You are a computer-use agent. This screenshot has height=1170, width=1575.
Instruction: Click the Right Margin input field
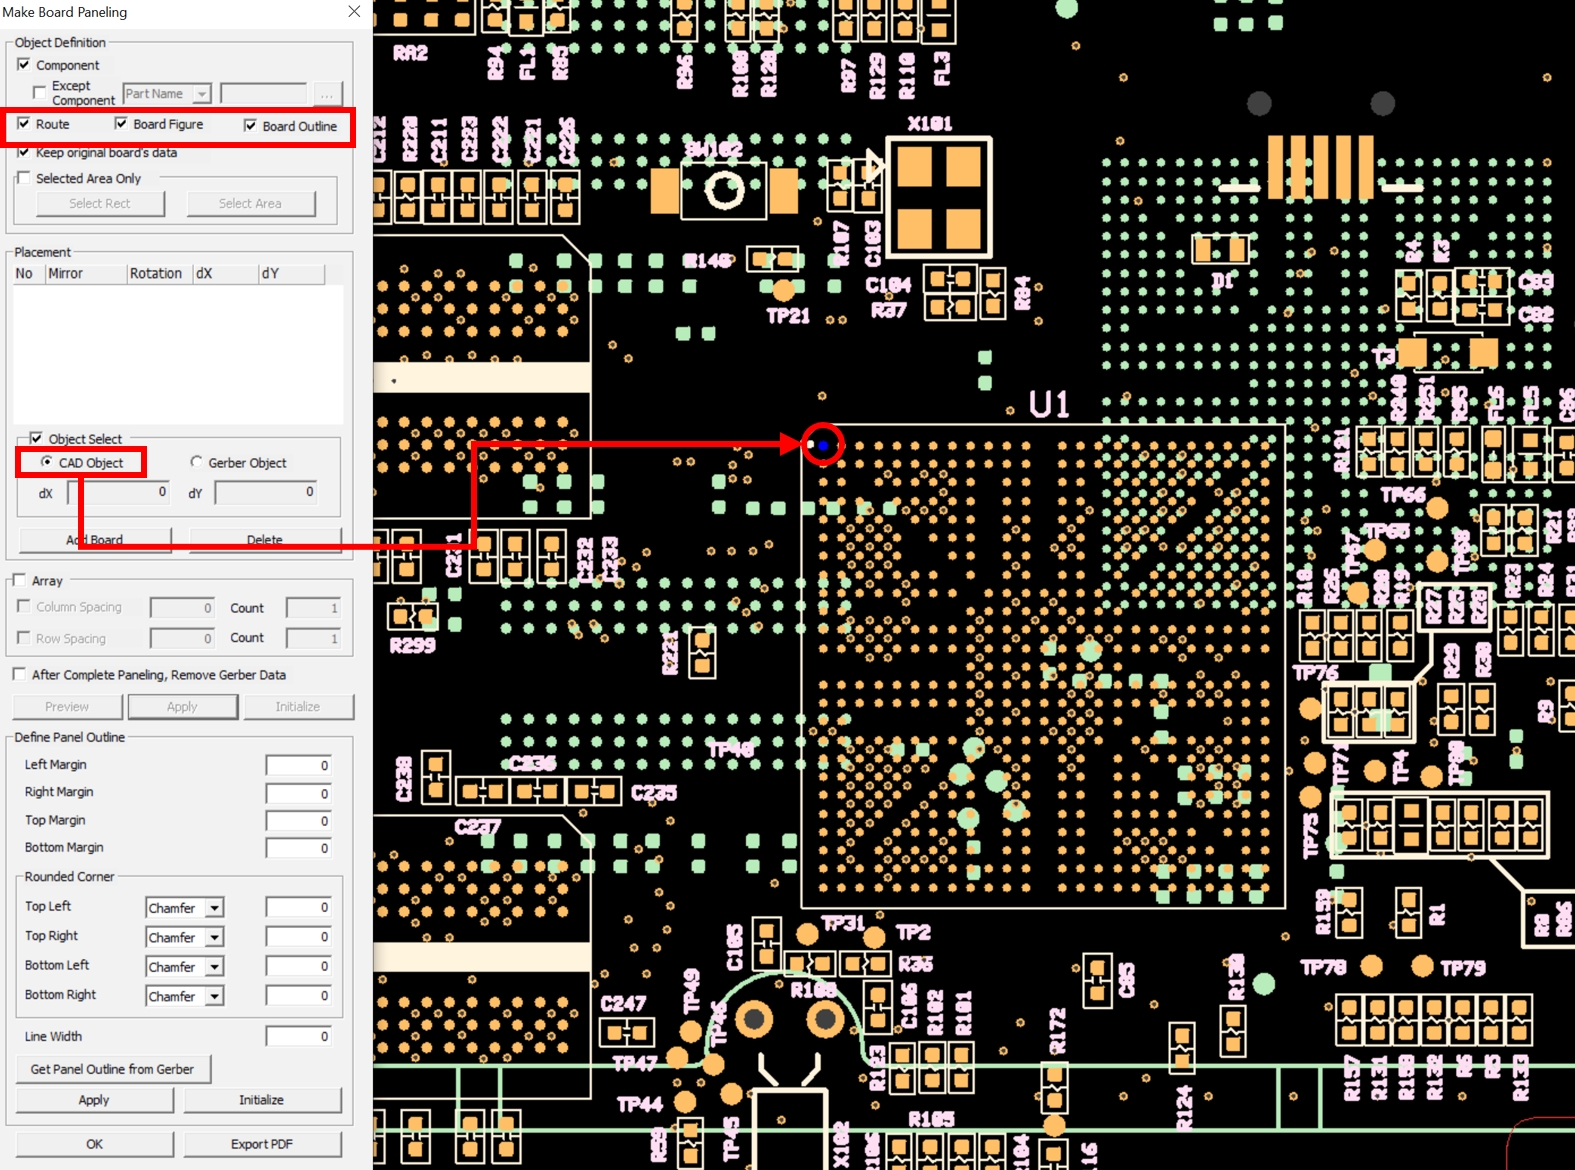[298, 794]
